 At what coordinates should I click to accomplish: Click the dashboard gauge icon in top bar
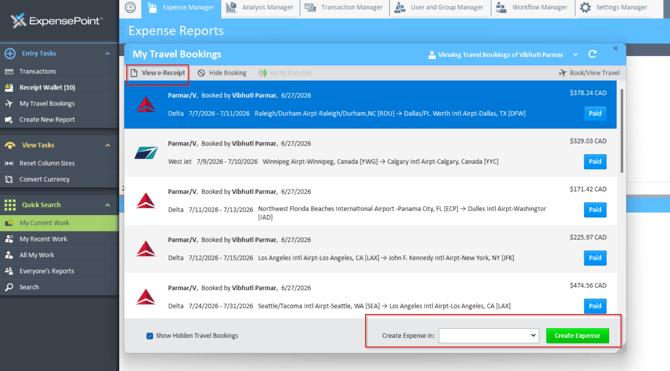click(x=130, y=7)
